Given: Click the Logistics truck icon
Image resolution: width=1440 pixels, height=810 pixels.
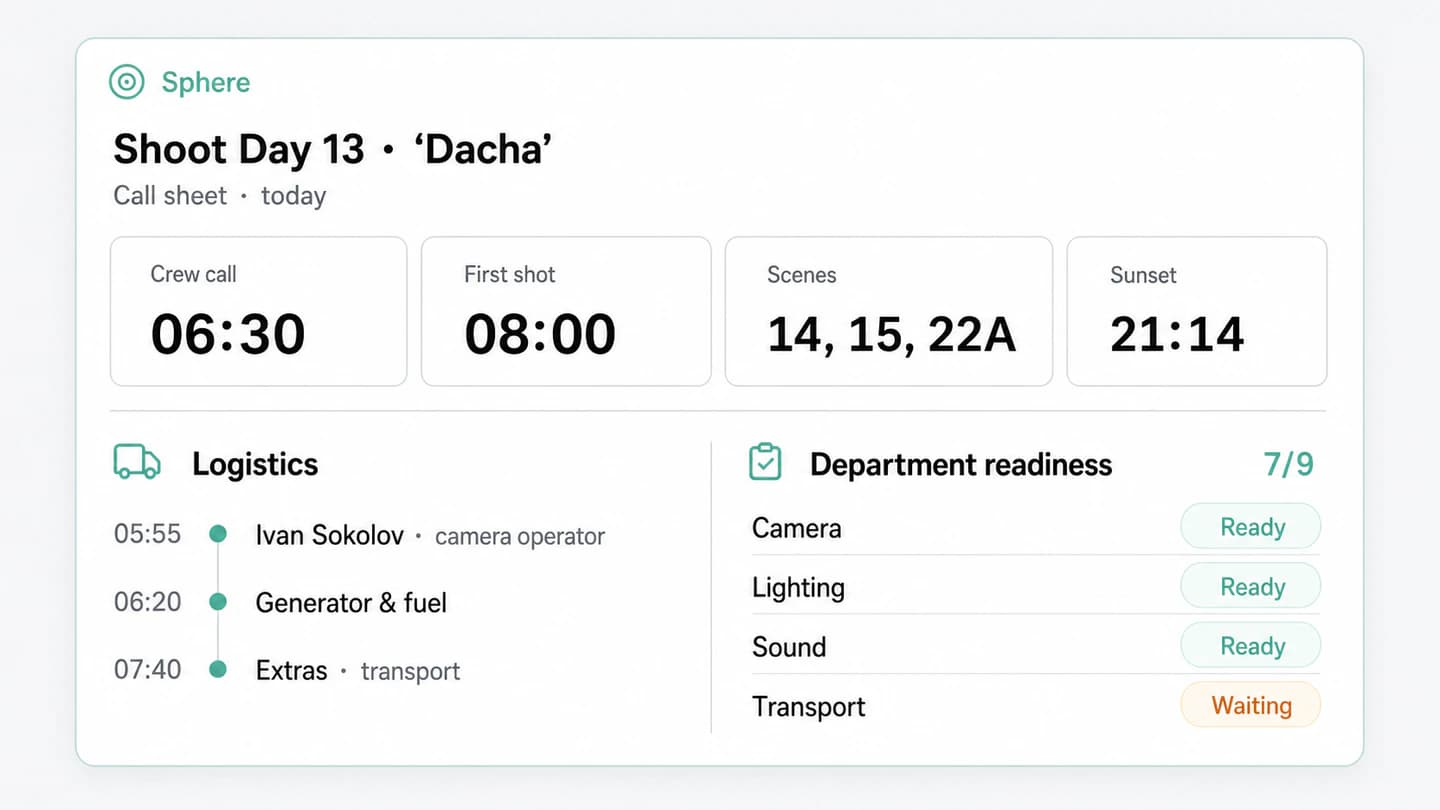Looking at the screenshot, I should [137, 463].
